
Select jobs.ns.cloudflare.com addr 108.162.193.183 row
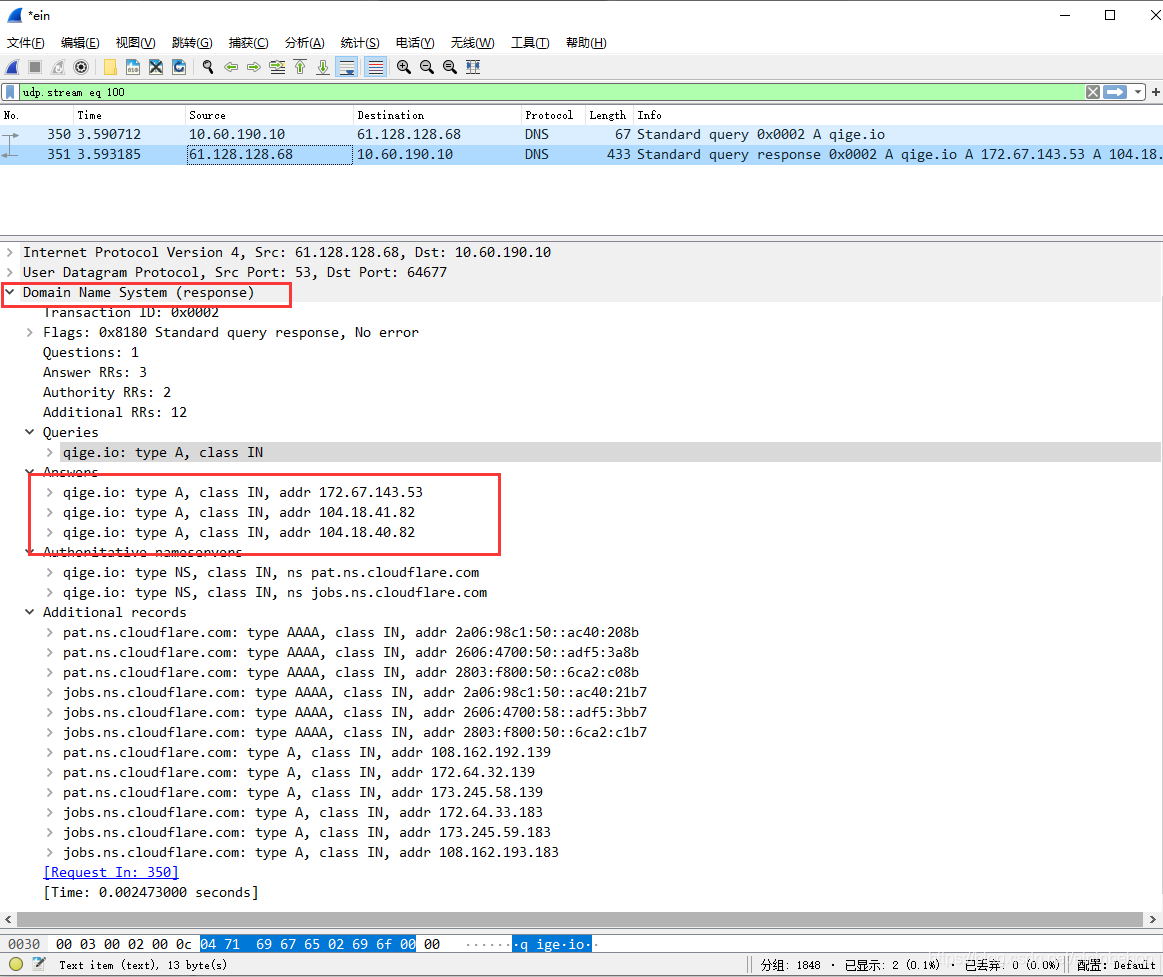tap(311, 852)
